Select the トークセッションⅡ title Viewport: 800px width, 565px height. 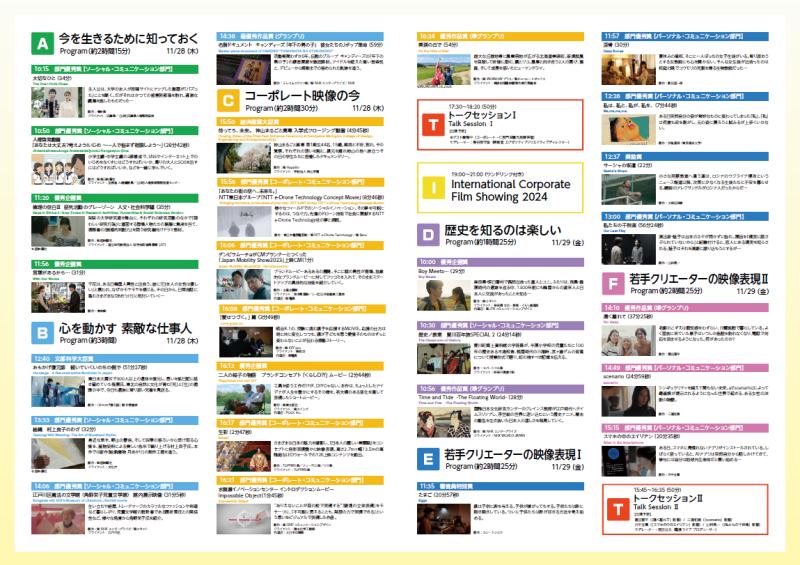[668, 498]
